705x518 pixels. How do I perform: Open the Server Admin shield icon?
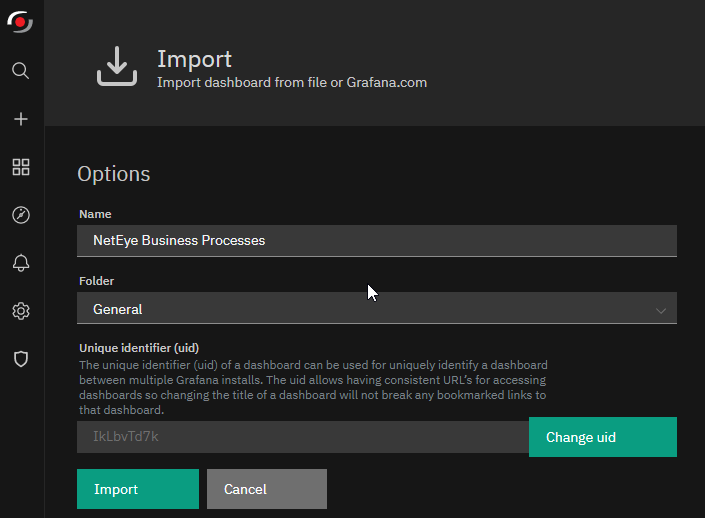tap(21, 359)
